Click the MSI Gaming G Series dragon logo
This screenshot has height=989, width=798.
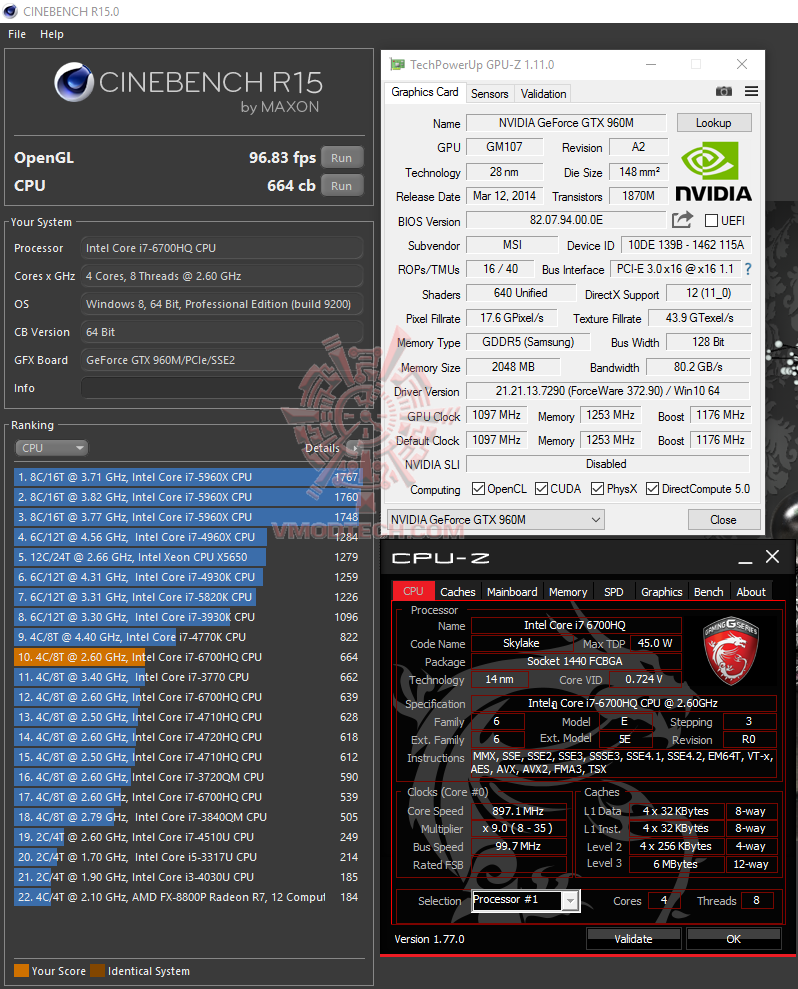731,650
